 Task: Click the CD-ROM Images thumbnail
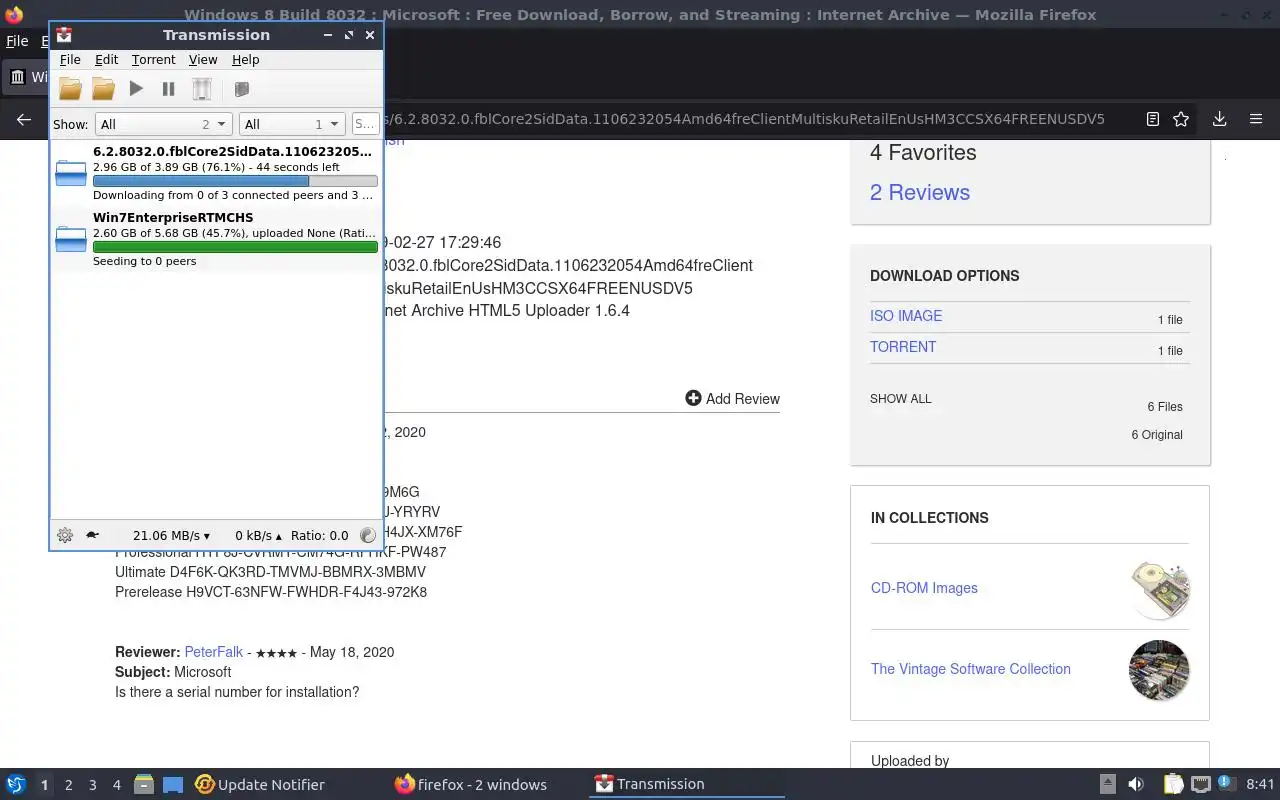click(x=1160, y=588)
